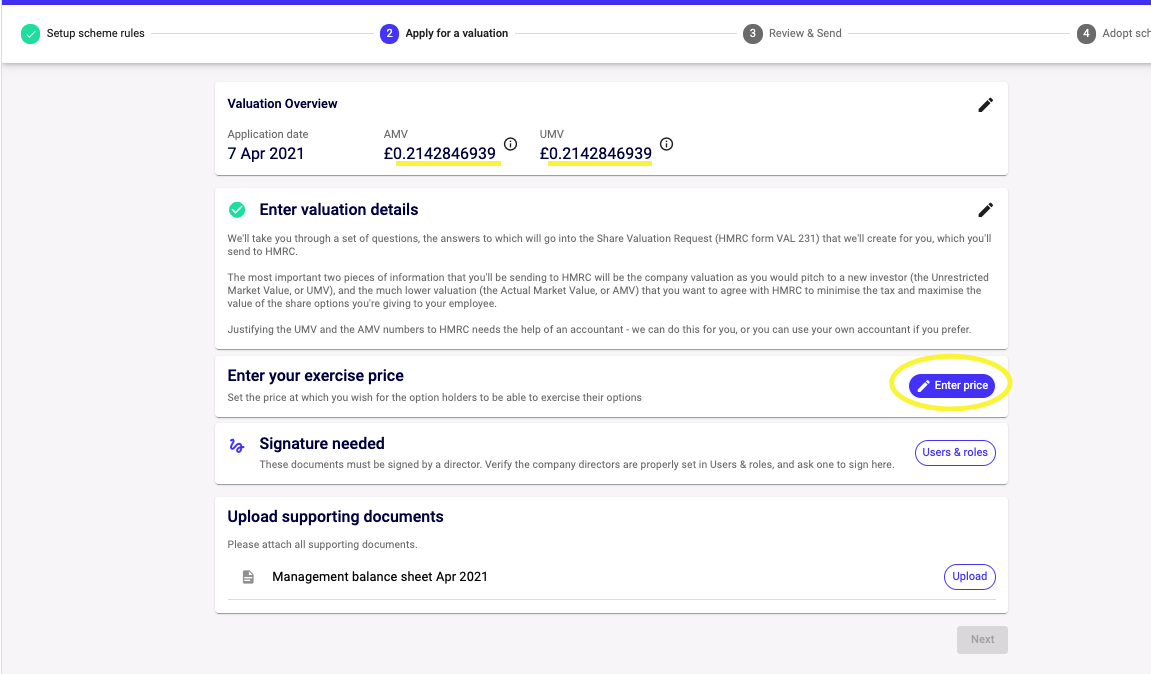Select step 3 number badge

[752, 34]
